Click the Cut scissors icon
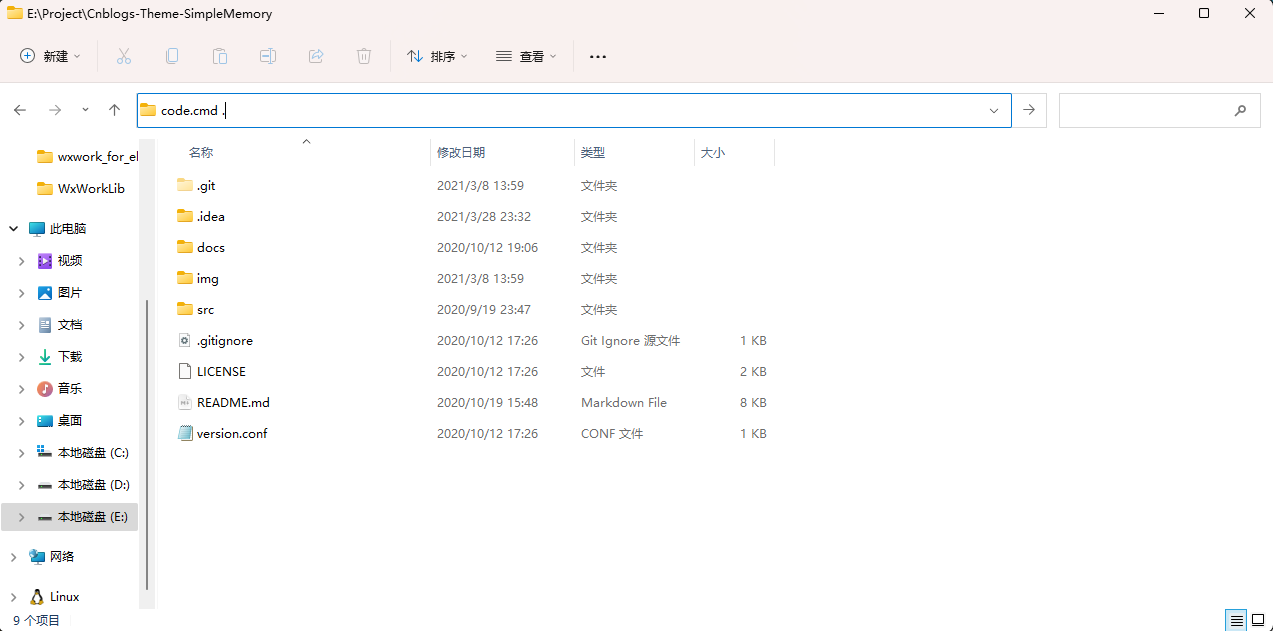The height and width of the screenshot is (631, 1273). [124, 57]
